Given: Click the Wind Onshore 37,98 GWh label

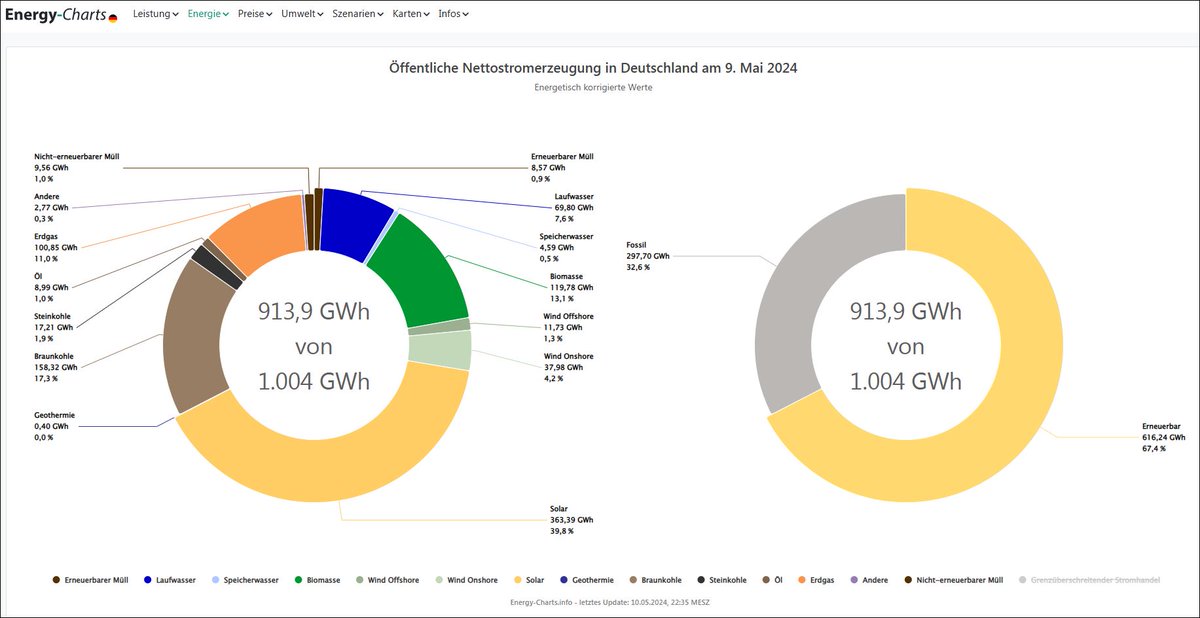Looking at the screenshot, I should point(569,367).
